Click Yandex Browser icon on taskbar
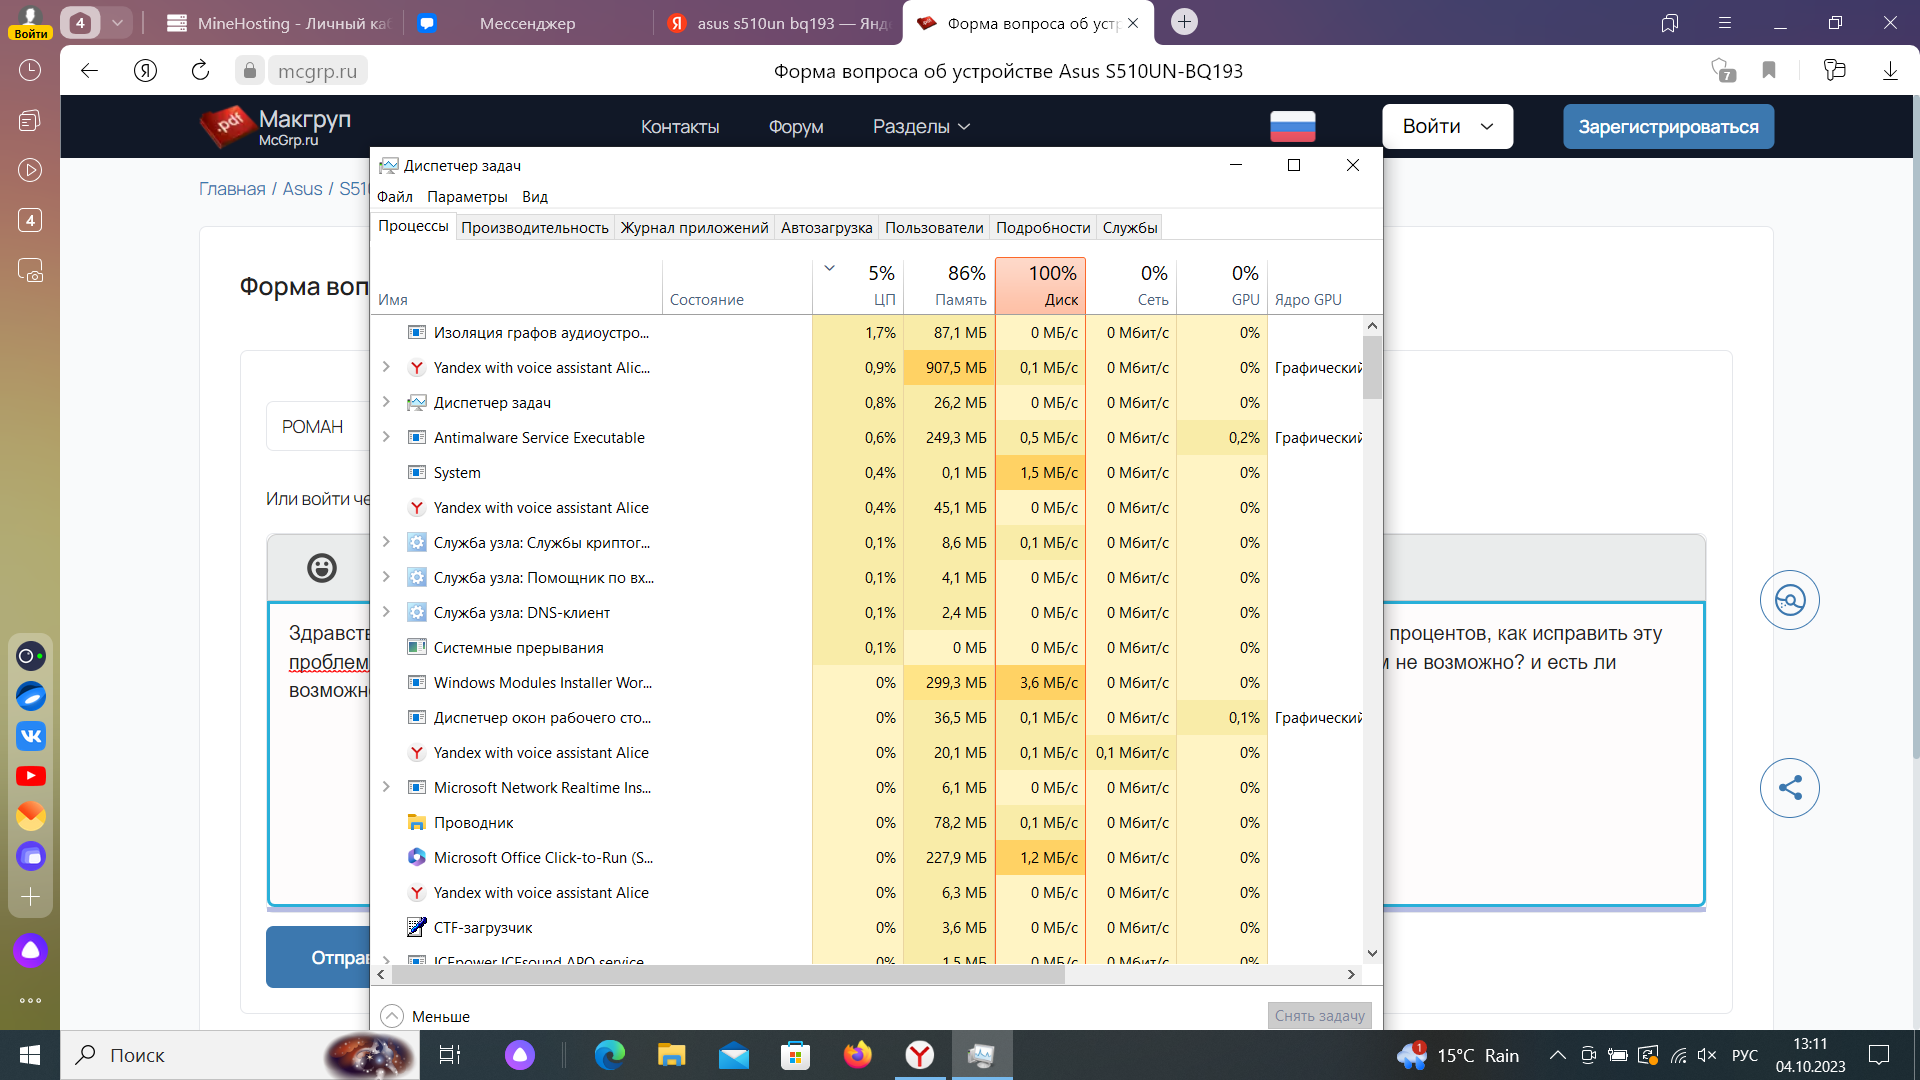Screen dimensions: 1920x1080 (920, 1055)
